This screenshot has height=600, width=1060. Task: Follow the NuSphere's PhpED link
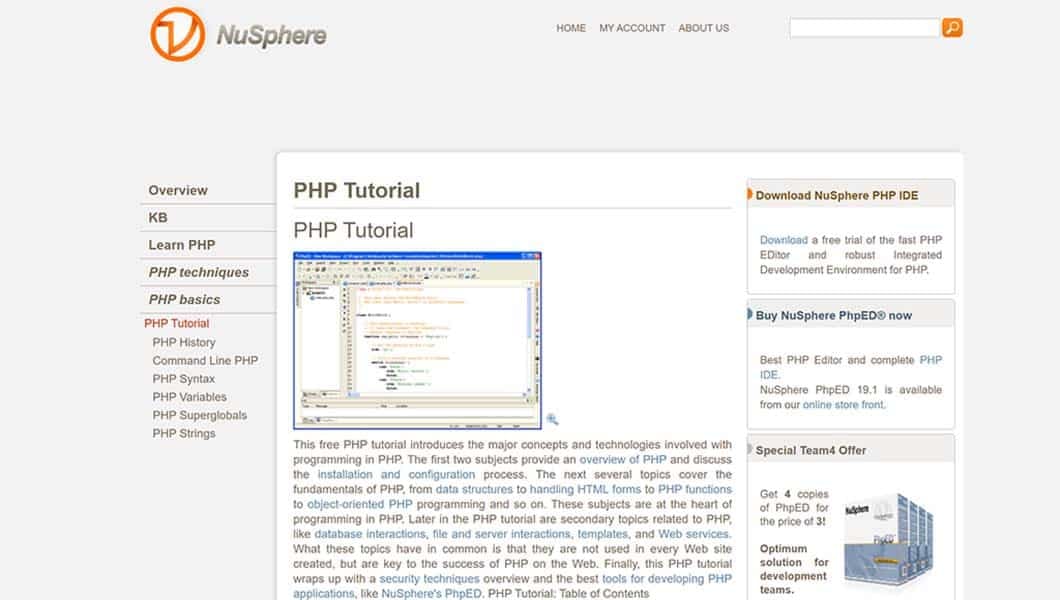click(431, 593)
